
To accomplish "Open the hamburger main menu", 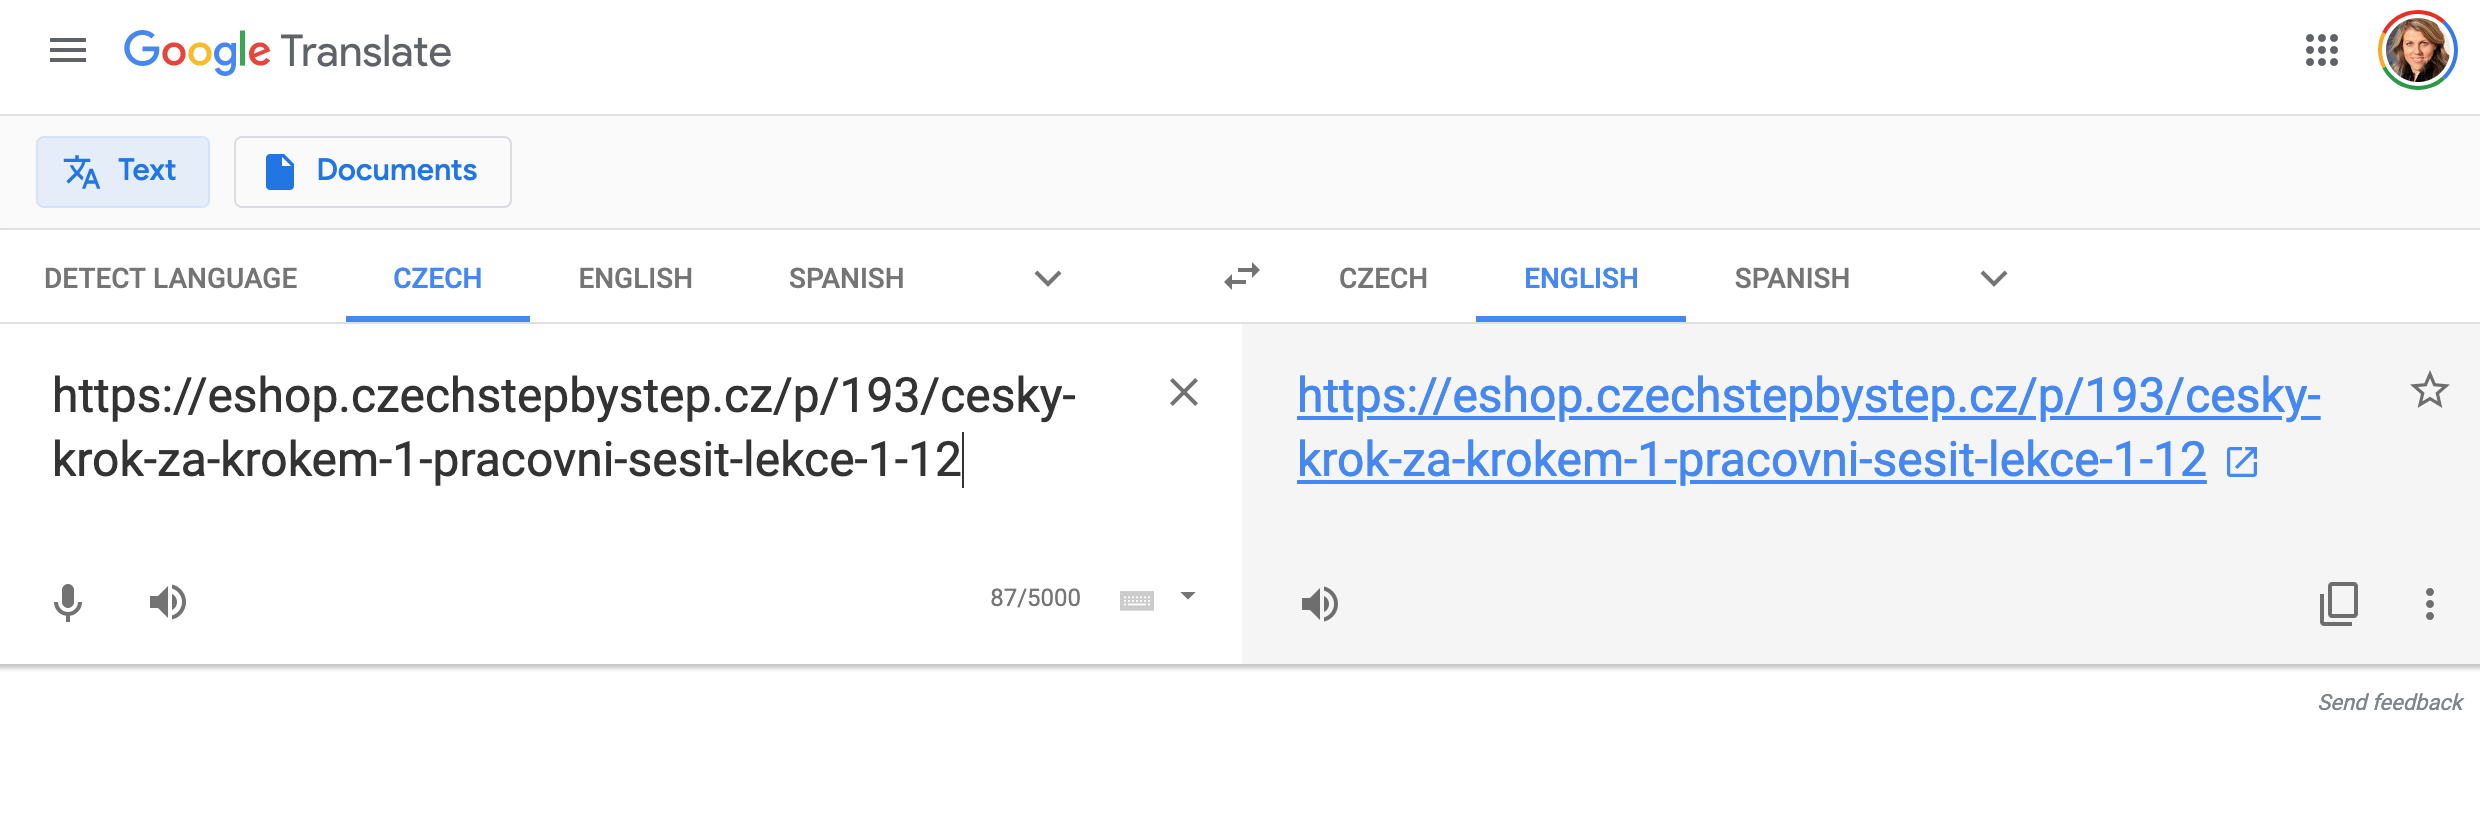I will [x=68, y=50].
